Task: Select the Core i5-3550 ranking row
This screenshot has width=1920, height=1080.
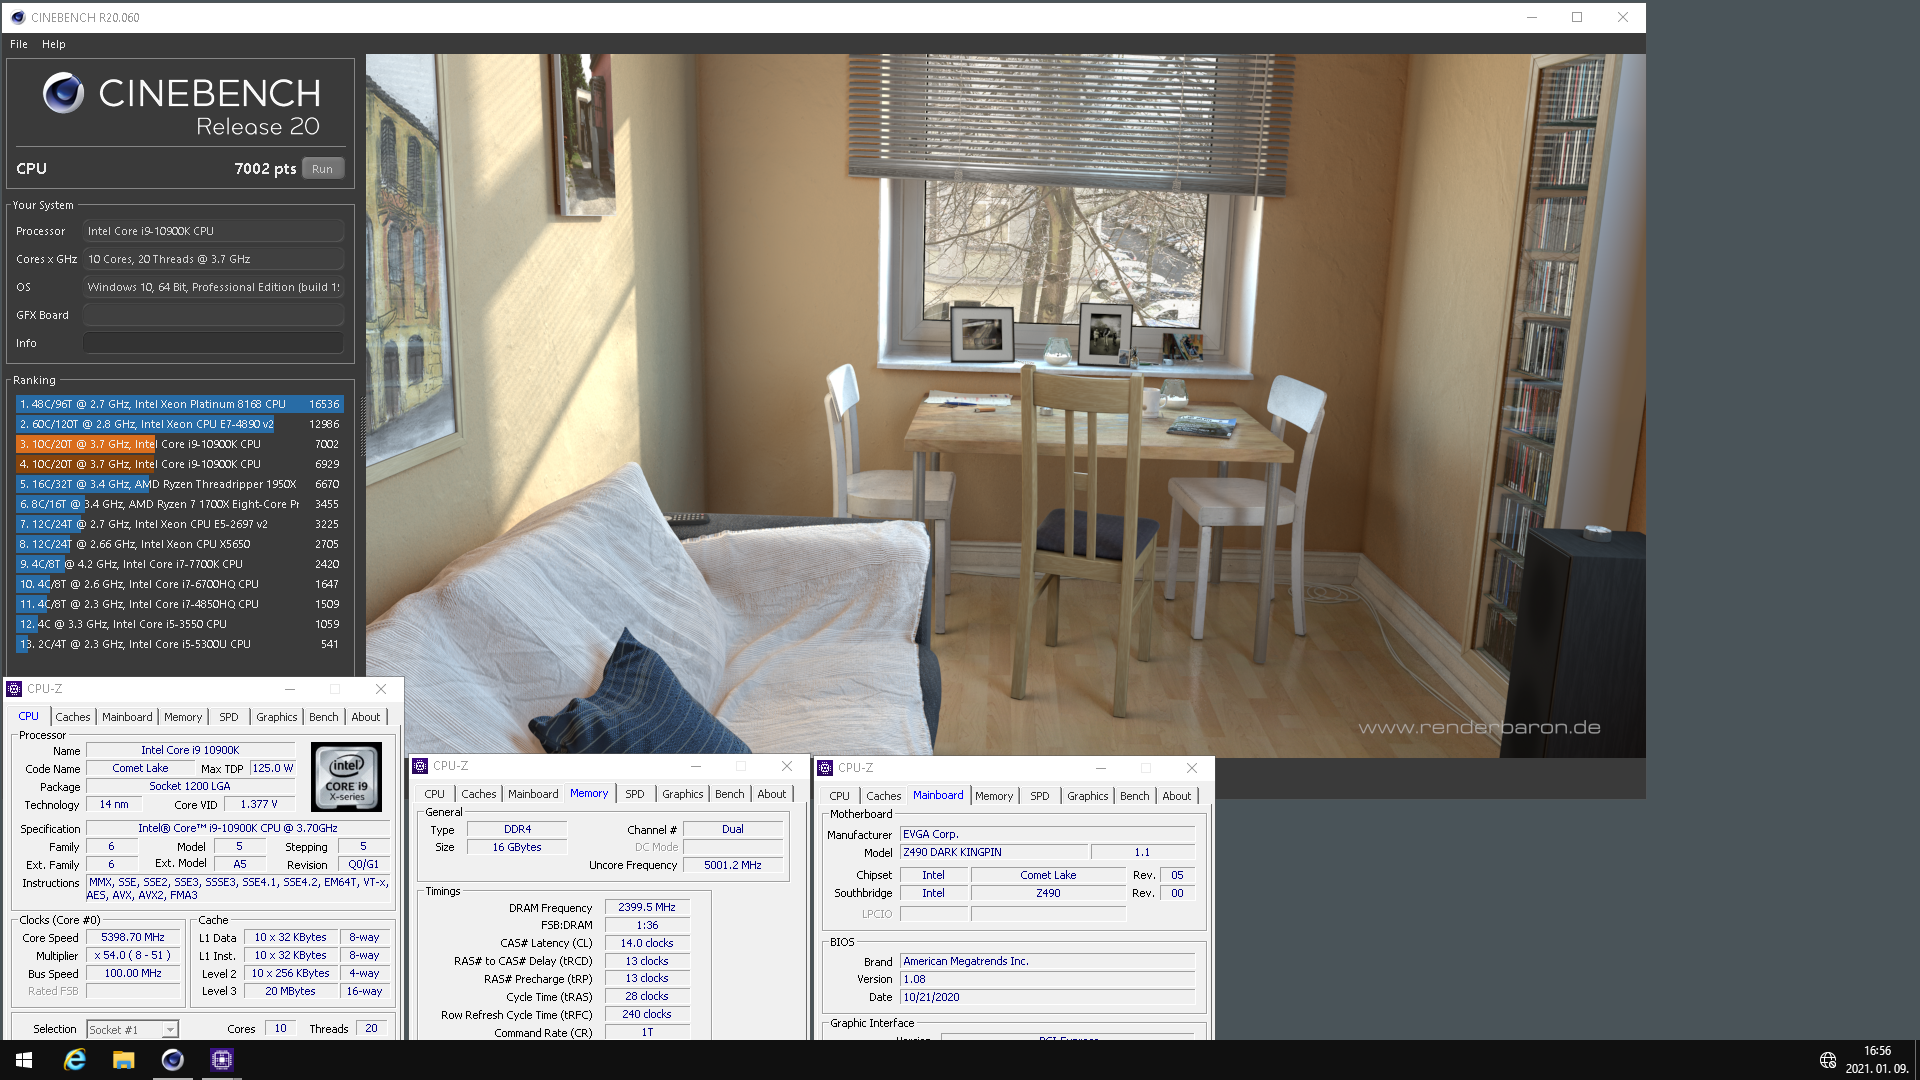Action: click(180, 624)
